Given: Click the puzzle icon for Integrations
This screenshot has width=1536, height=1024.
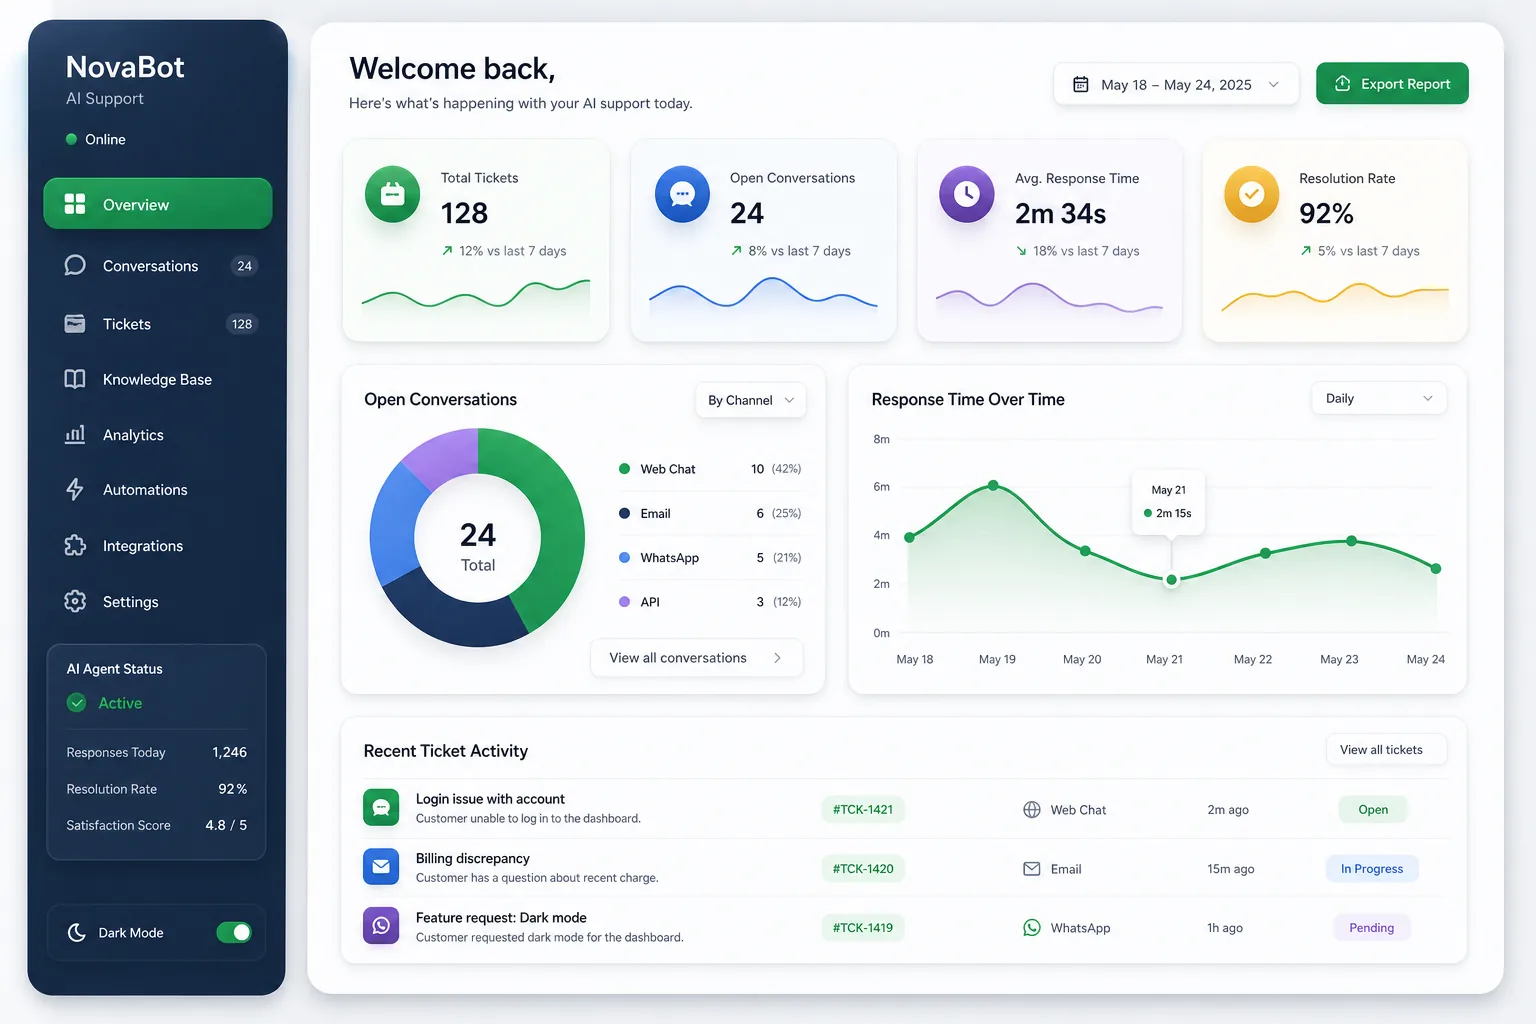Looking at the screenshot, I should point(75,545).
